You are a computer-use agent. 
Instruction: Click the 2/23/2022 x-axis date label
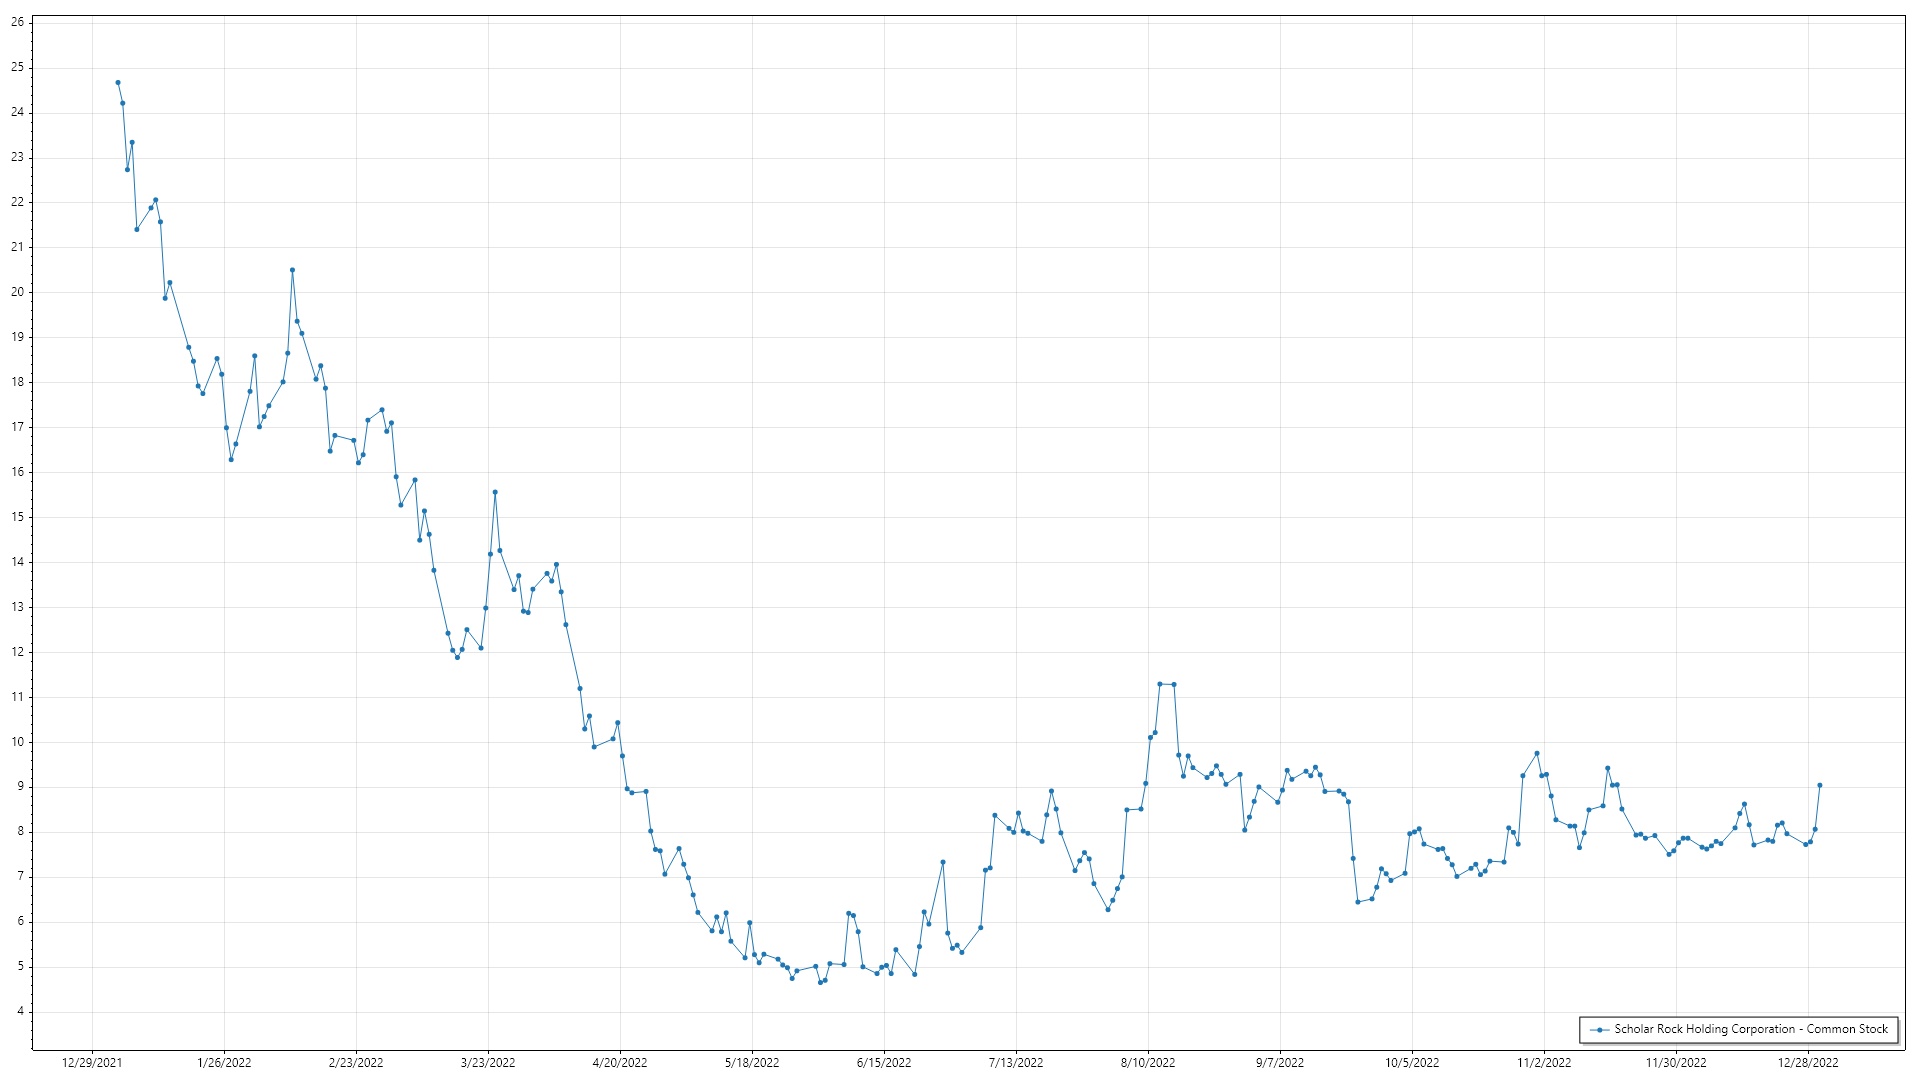point(356,1062)
